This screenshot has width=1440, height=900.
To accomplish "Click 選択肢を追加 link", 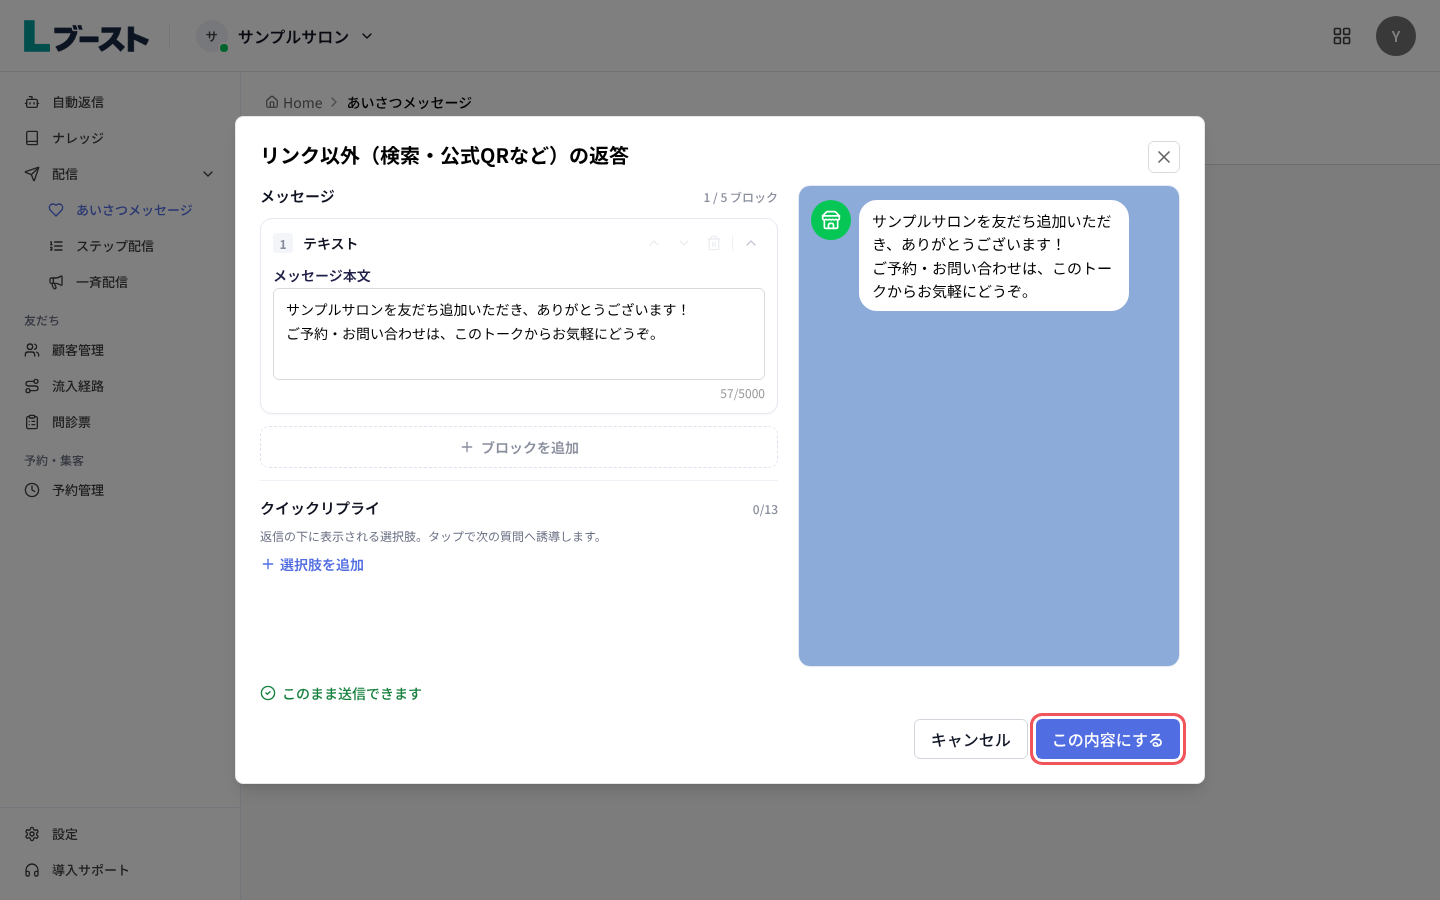I will [312, 565].
